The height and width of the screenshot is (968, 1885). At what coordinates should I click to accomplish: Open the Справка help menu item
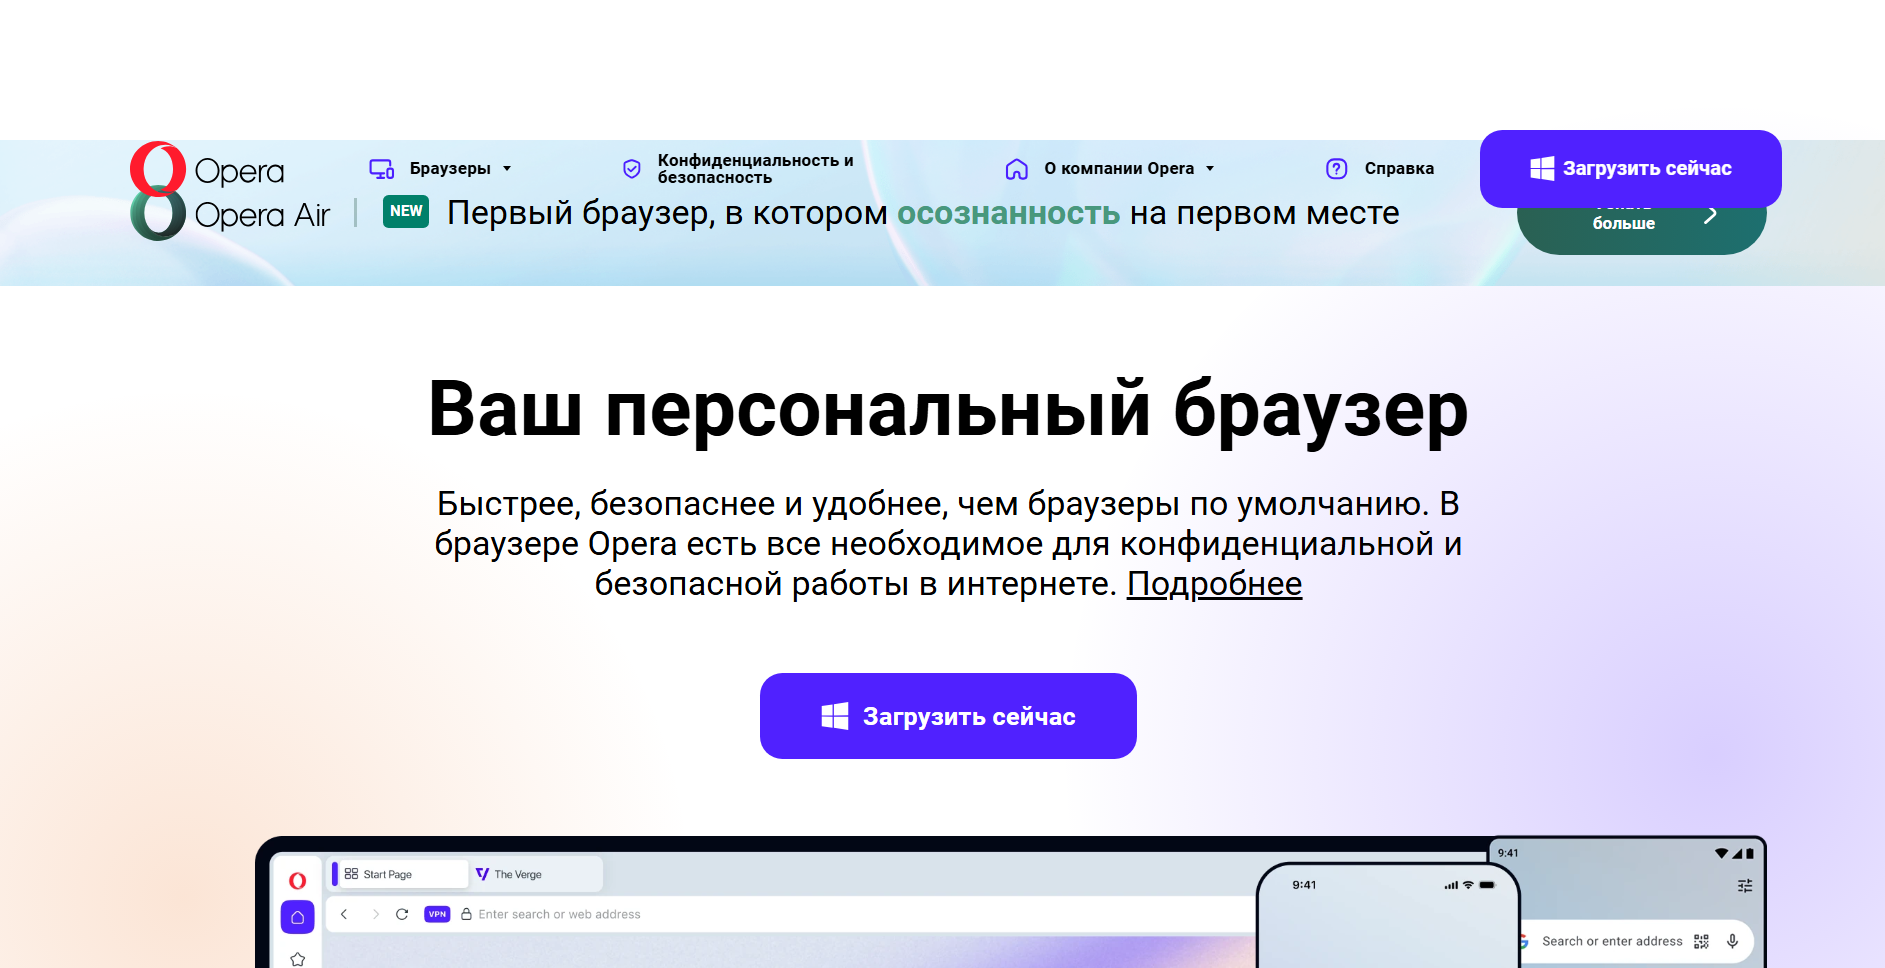1380,168
